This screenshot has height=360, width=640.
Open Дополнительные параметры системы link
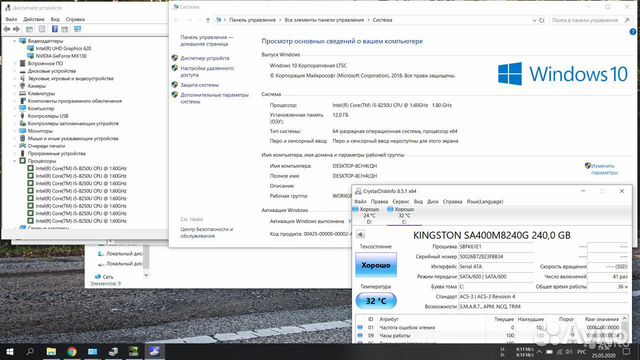[x=214, y=98]
